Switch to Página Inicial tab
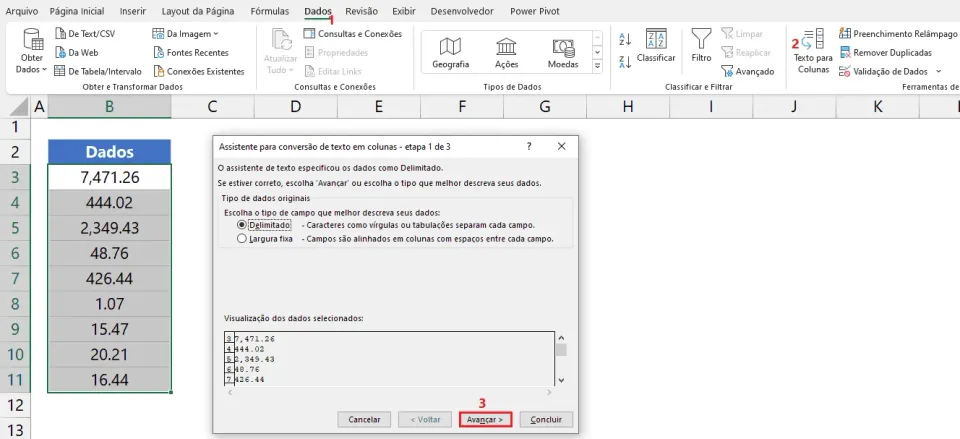 [77, 11]
